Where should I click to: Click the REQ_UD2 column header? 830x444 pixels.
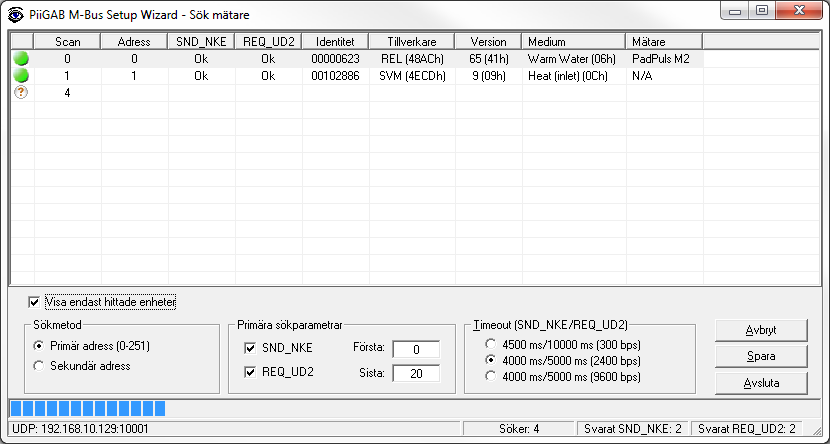[268, 41]
